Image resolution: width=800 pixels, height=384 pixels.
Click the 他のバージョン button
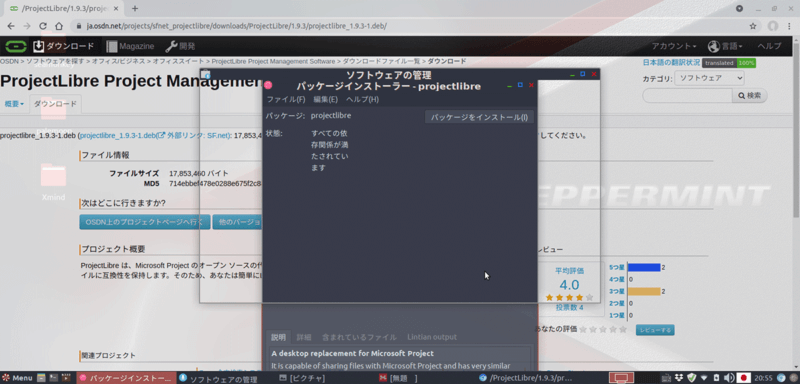tap(238, 222)
